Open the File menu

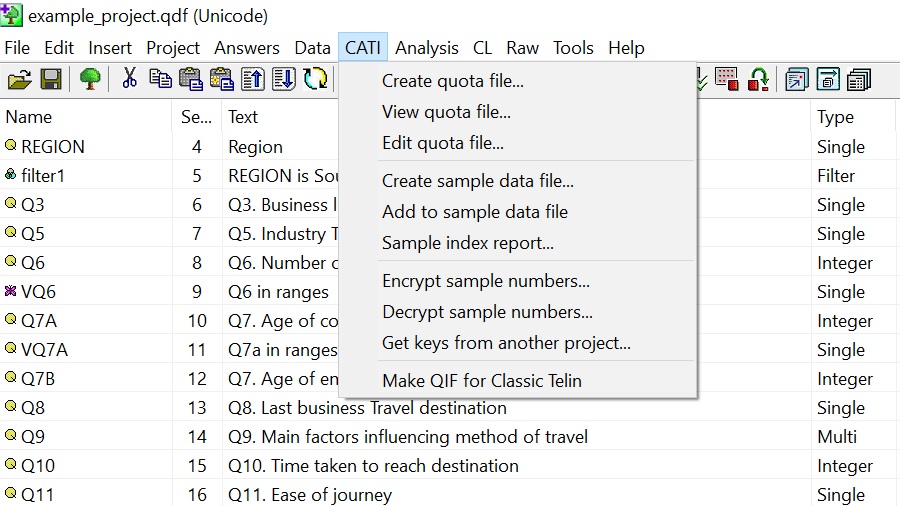tap(17, 48)
